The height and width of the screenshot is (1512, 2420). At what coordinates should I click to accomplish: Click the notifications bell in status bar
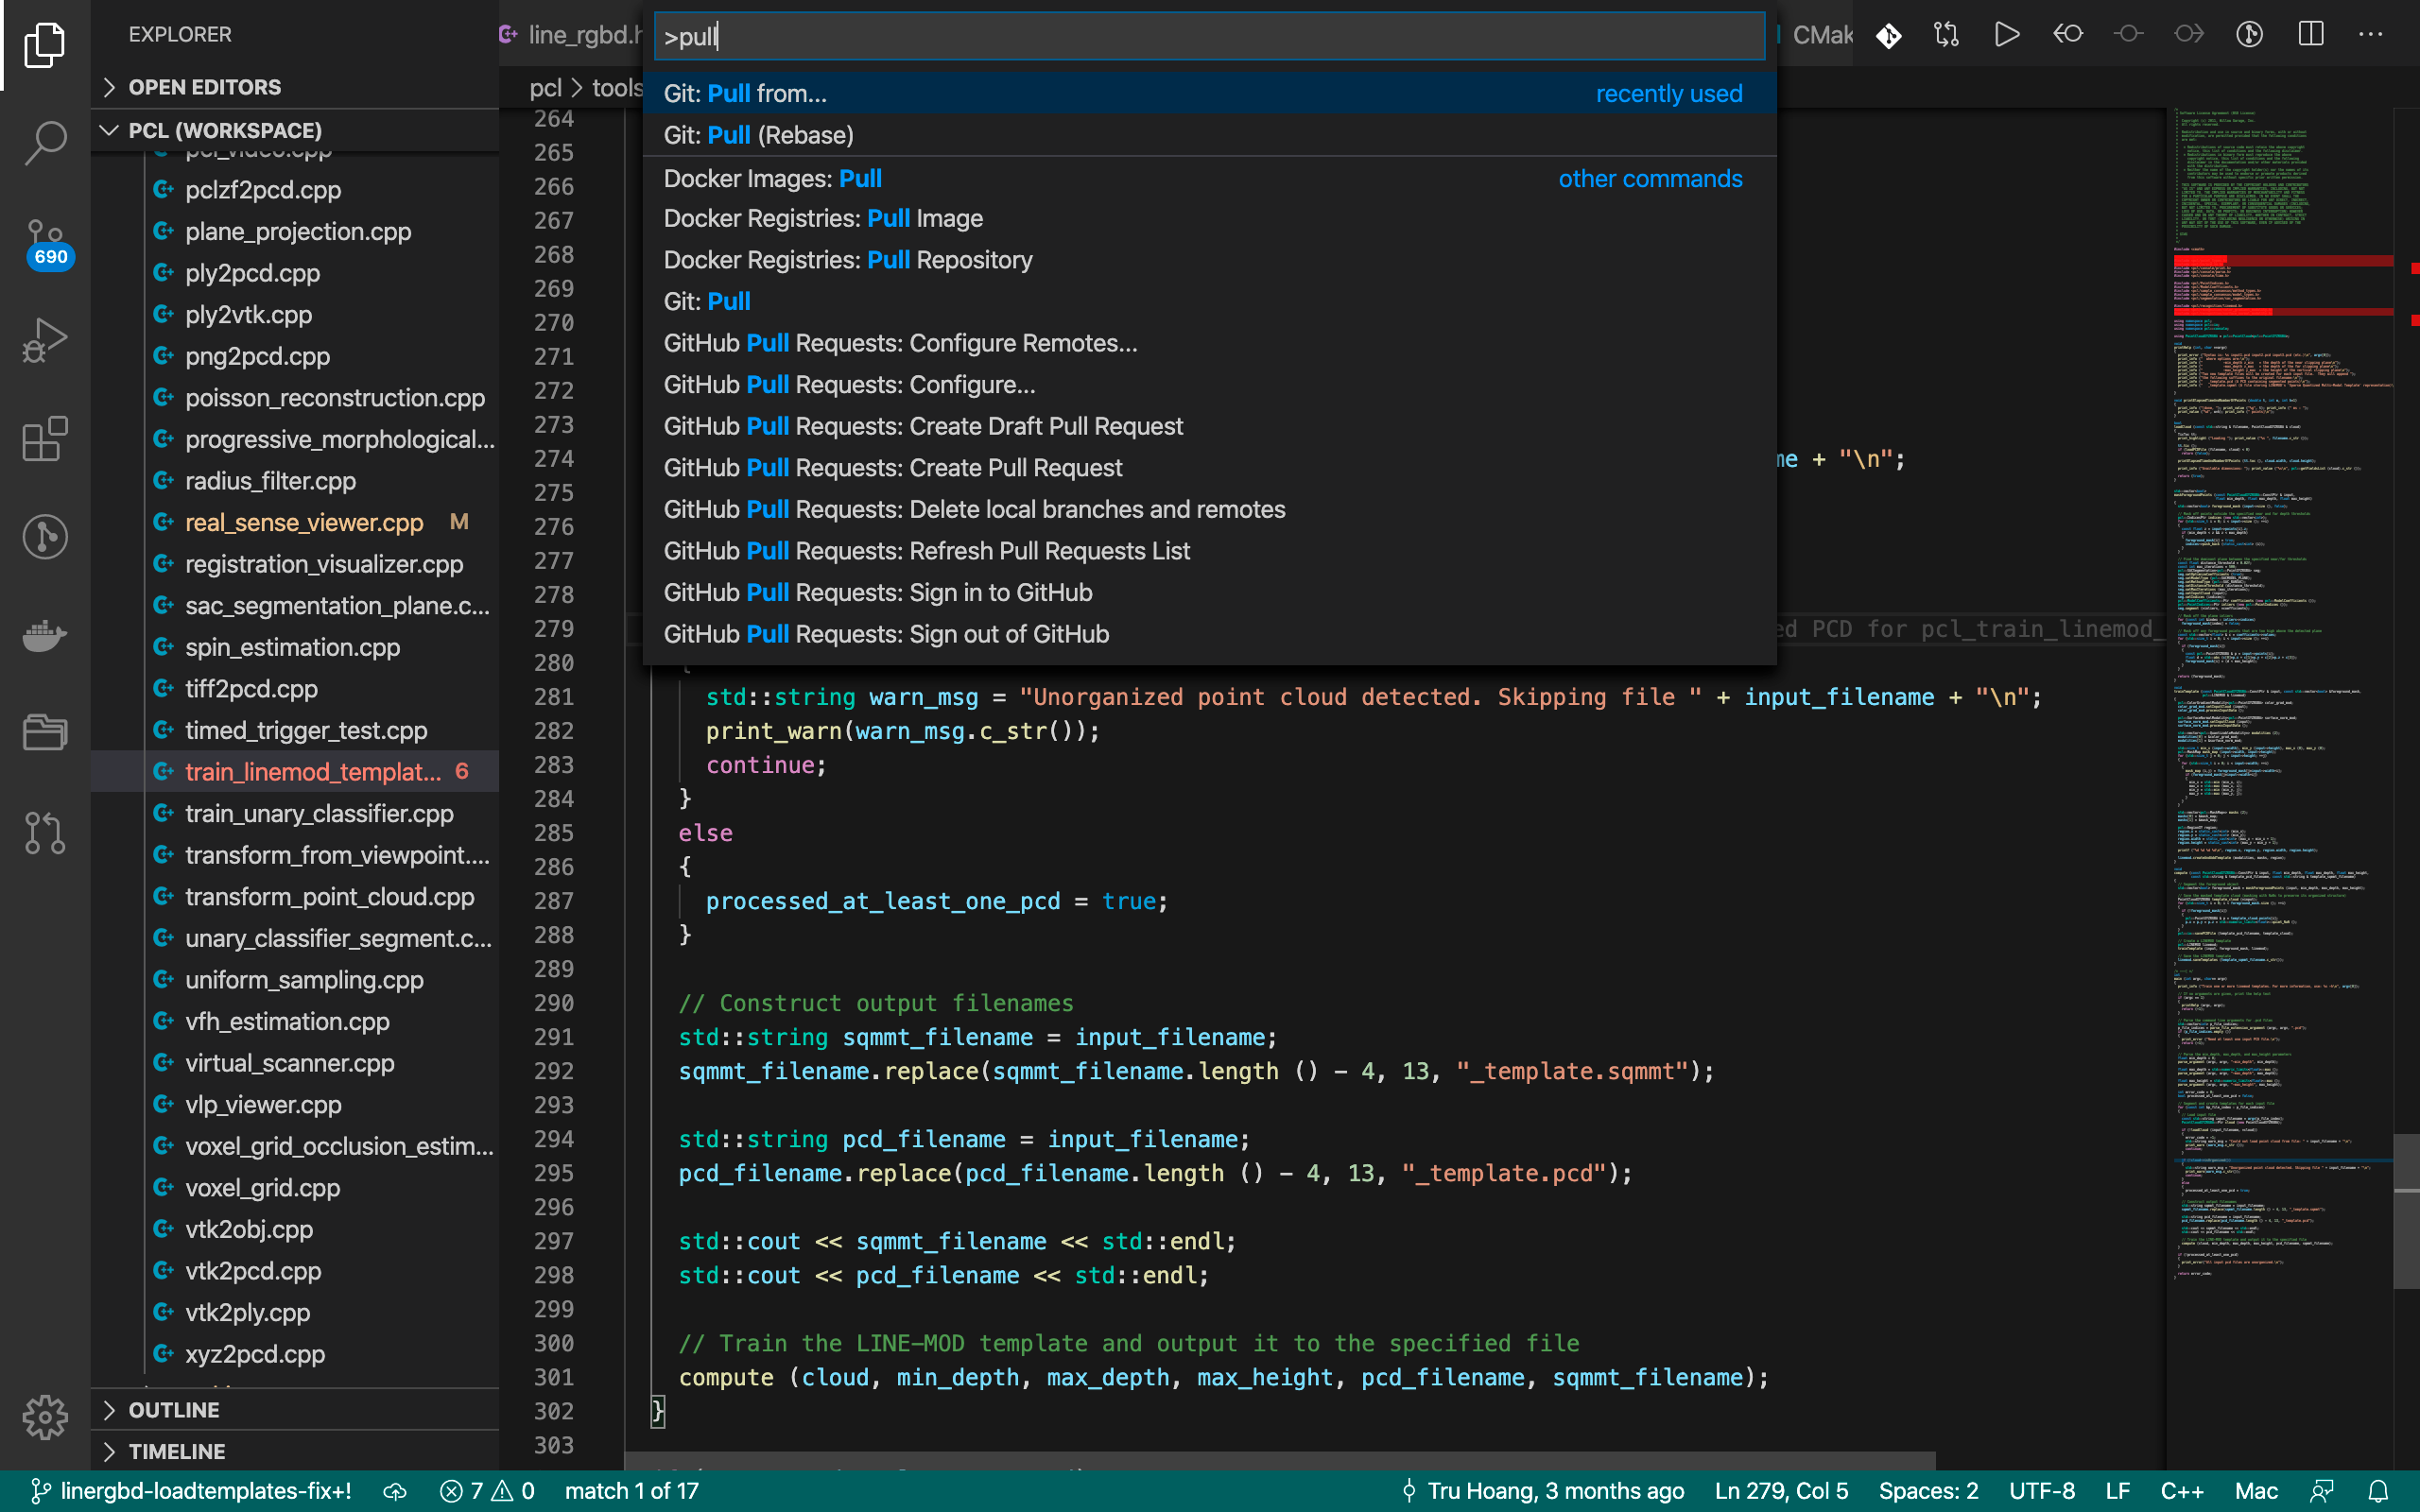click(2379, 1491)
